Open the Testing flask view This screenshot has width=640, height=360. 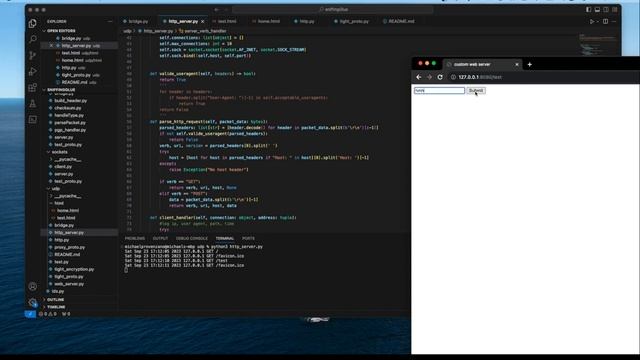(33, 103)
